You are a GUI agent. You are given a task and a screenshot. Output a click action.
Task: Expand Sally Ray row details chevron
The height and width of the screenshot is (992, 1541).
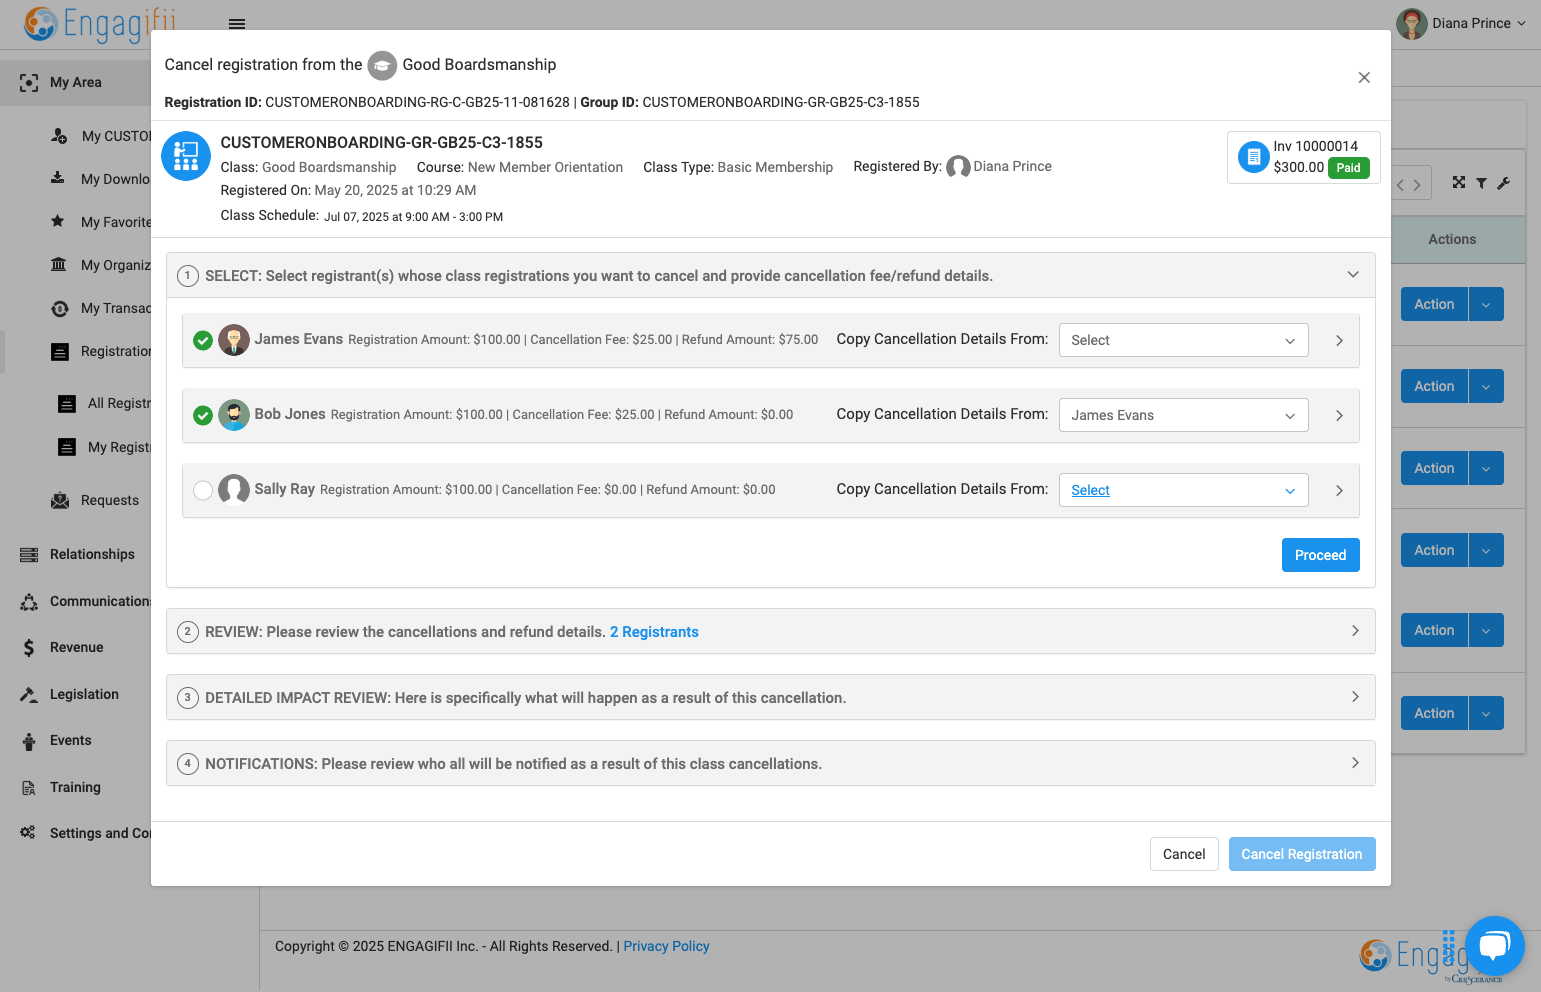point(1339,490)
